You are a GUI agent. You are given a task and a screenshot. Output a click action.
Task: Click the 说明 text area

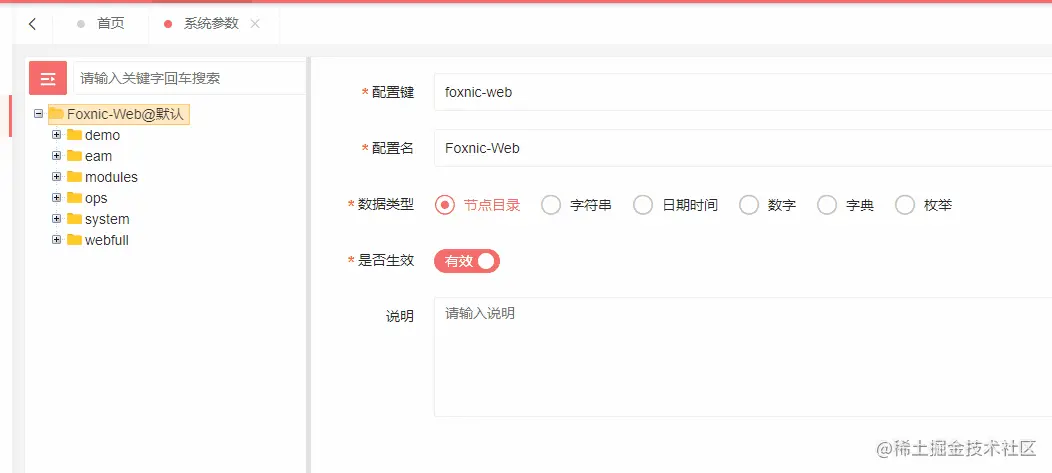pyautogui.click(x=743, y=357)
